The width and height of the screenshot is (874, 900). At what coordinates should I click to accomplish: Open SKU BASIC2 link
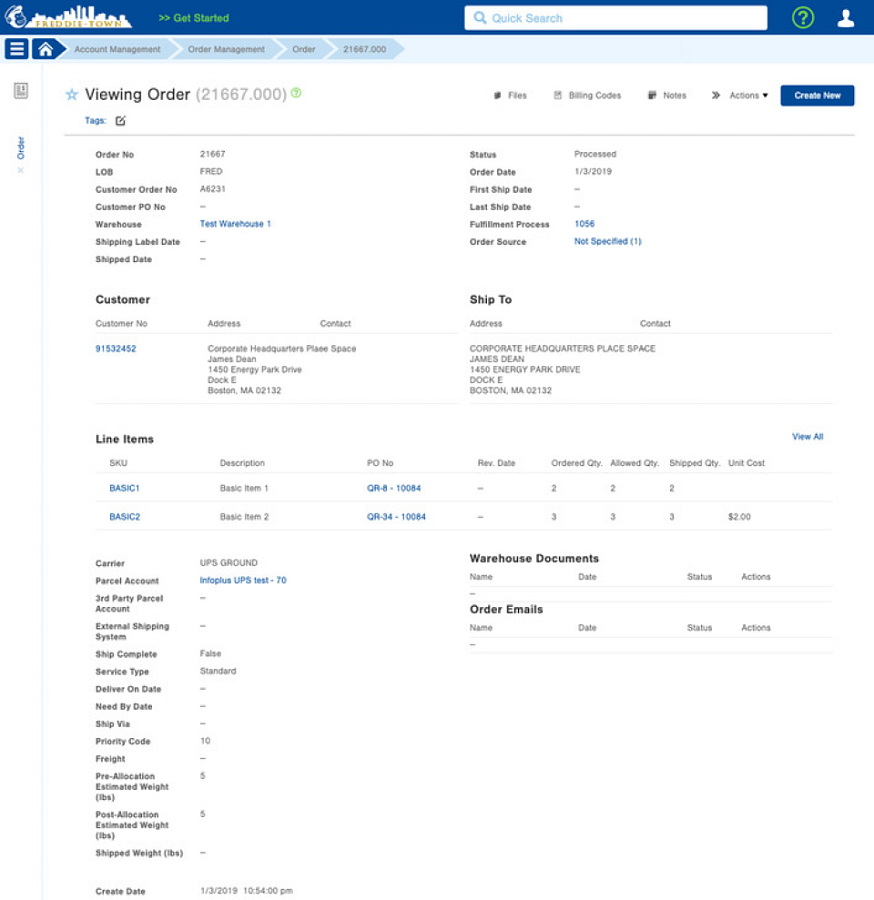(125, 517)
